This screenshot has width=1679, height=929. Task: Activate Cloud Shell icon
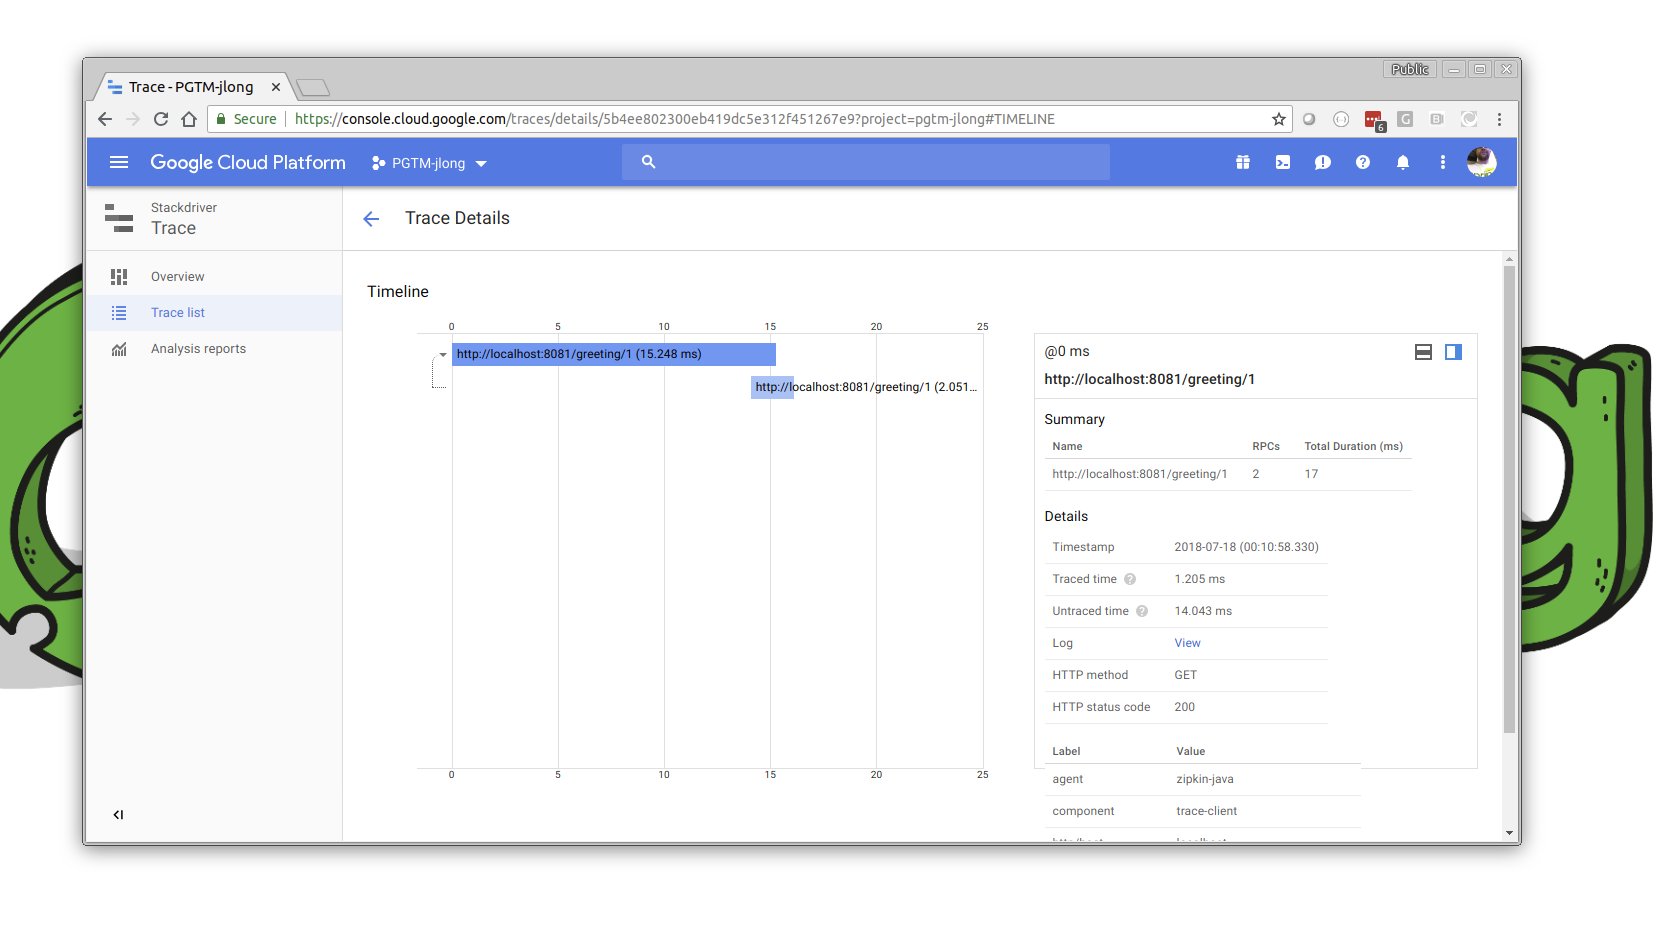pos(1283,162)
